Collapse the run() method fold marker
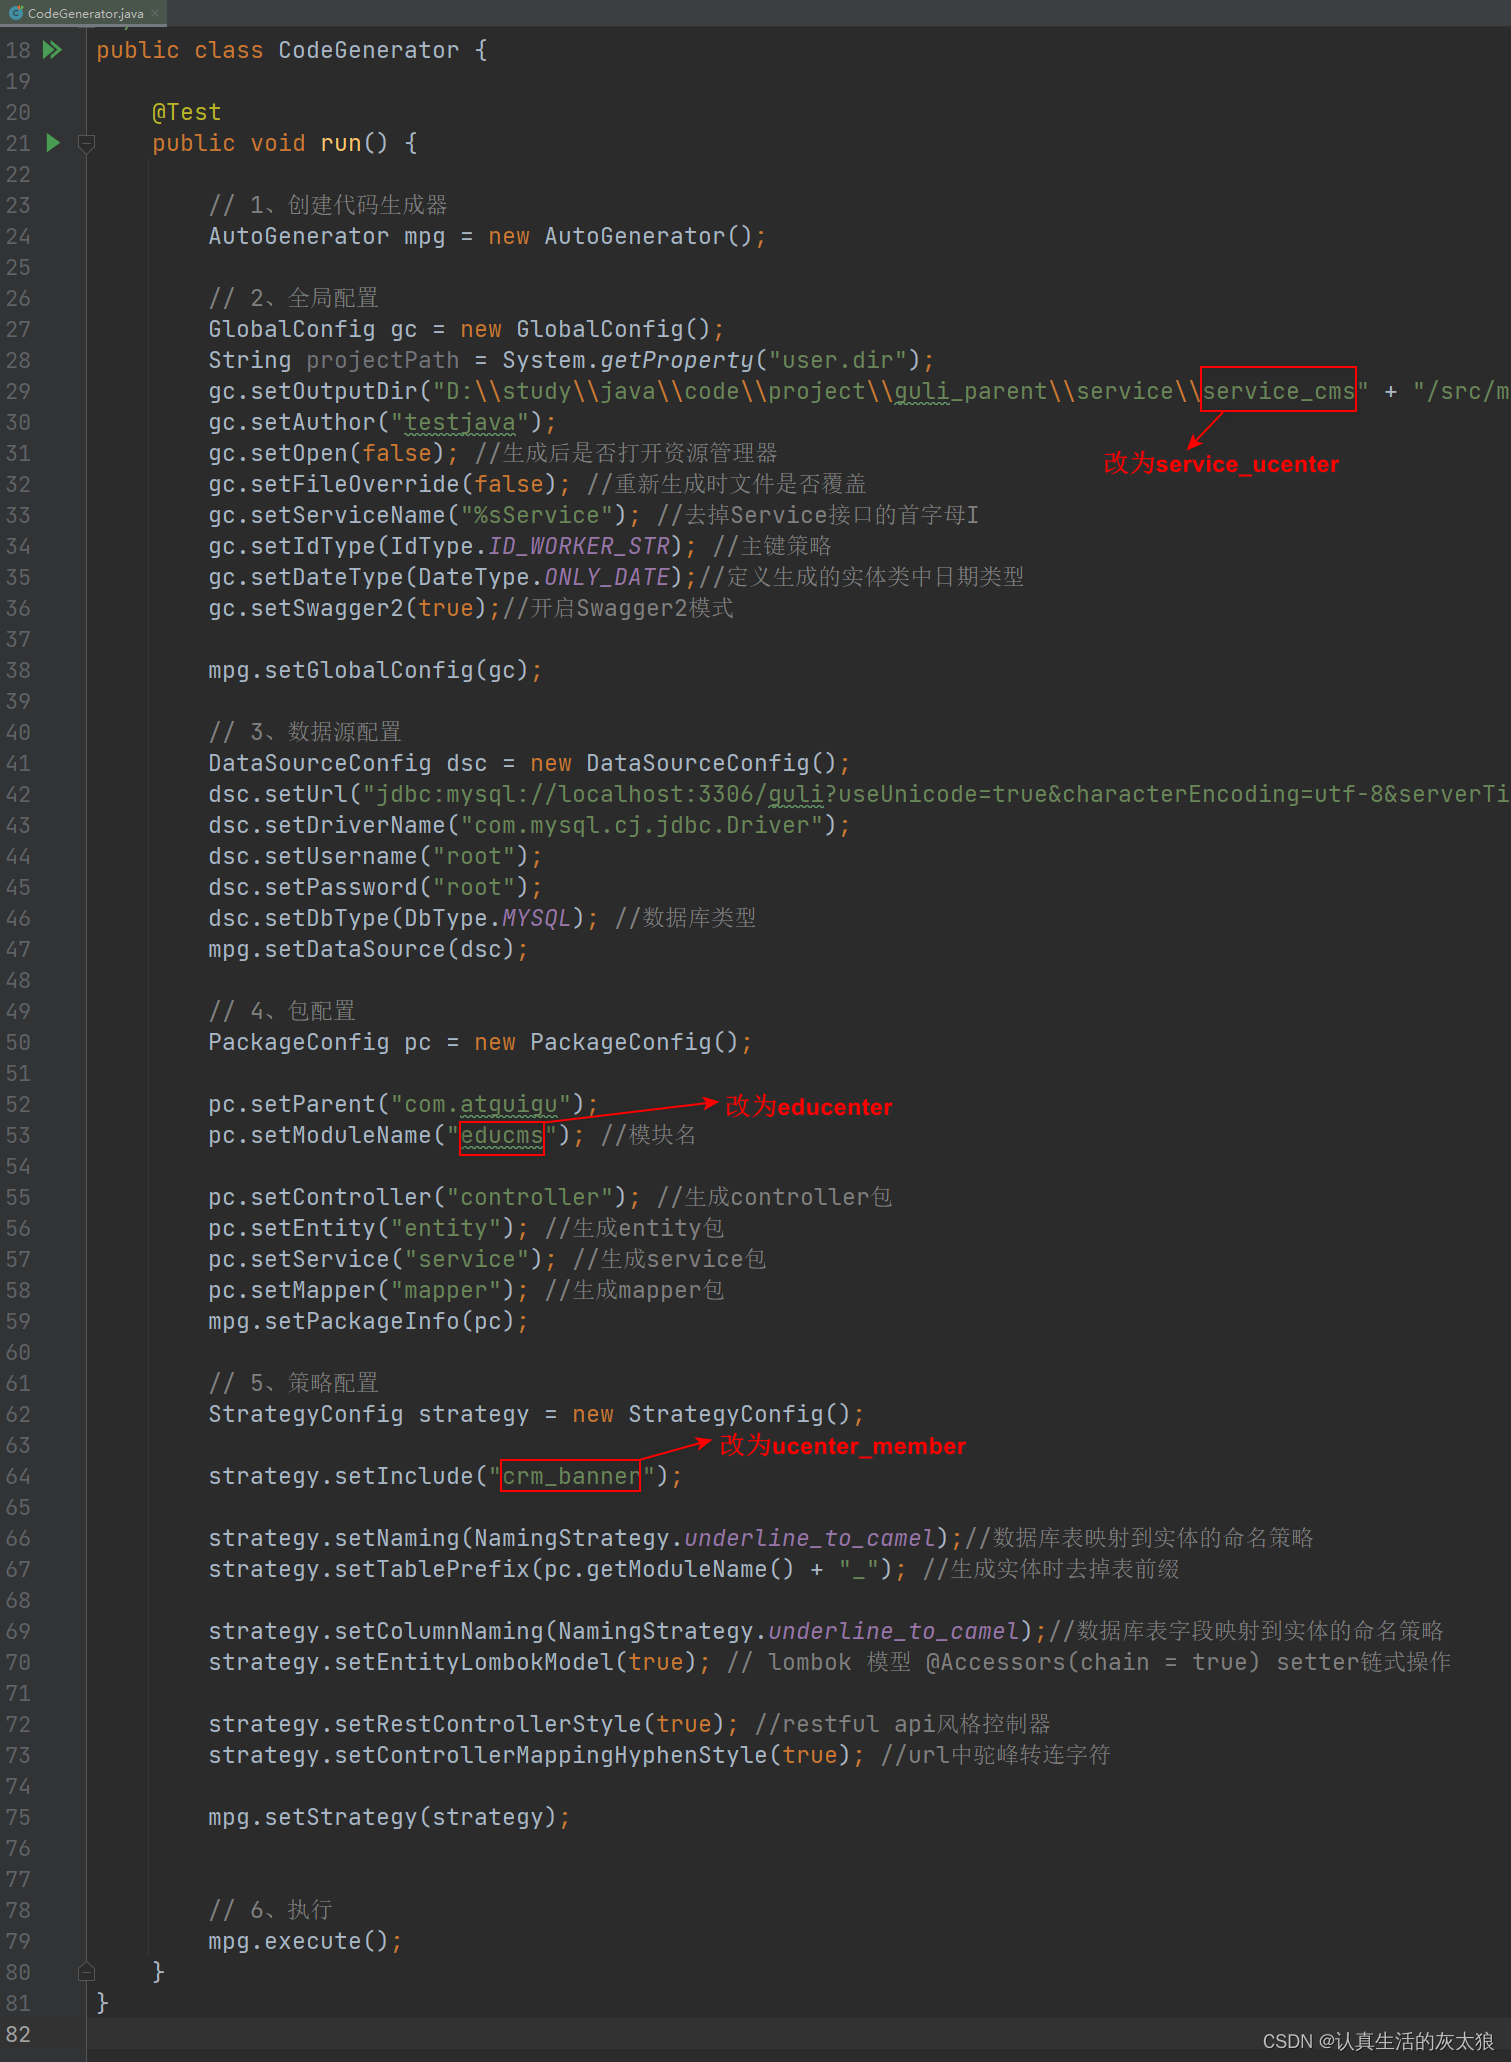1511x2062 pixels. click(86, 143)
